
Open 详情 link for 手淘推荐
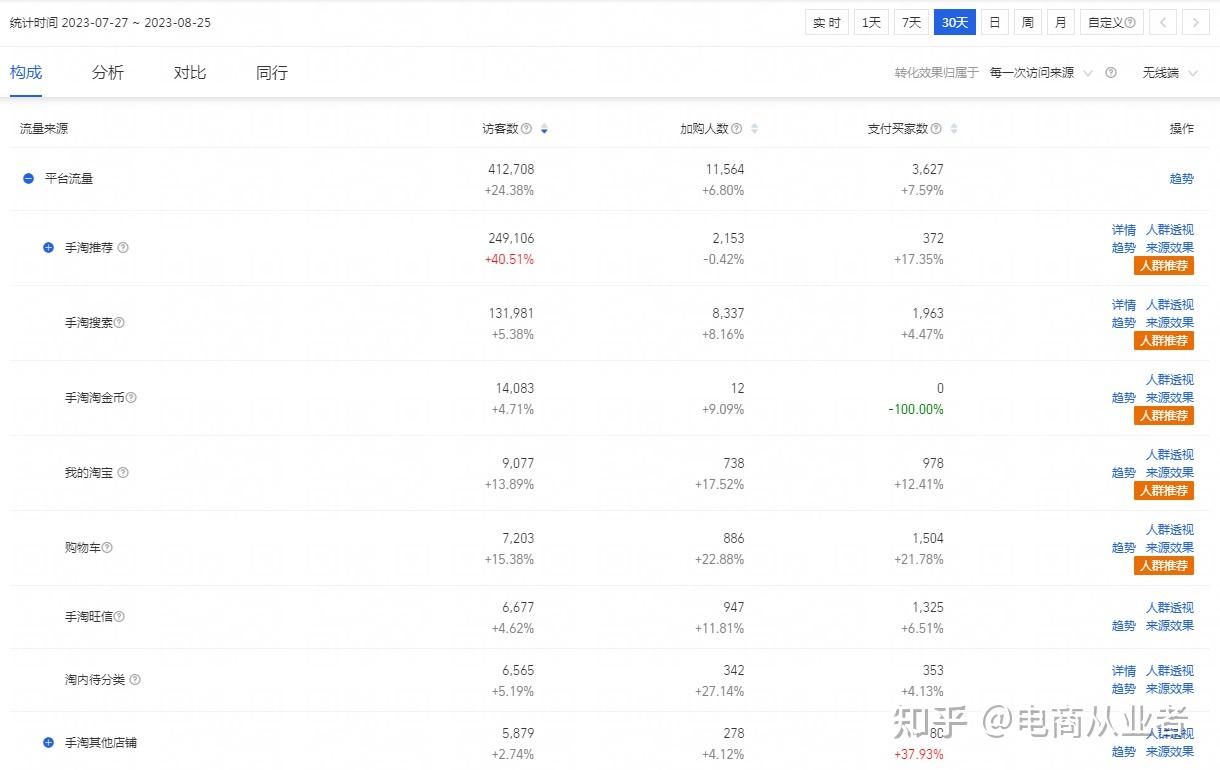click(1124, 230)
